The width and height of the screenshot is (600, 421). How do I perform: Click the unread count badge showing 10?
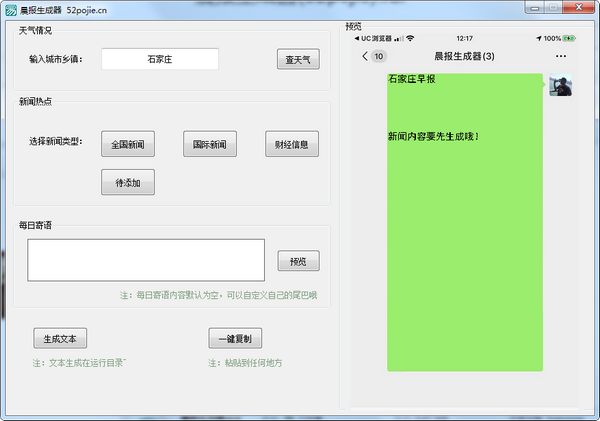pos(380,57)
